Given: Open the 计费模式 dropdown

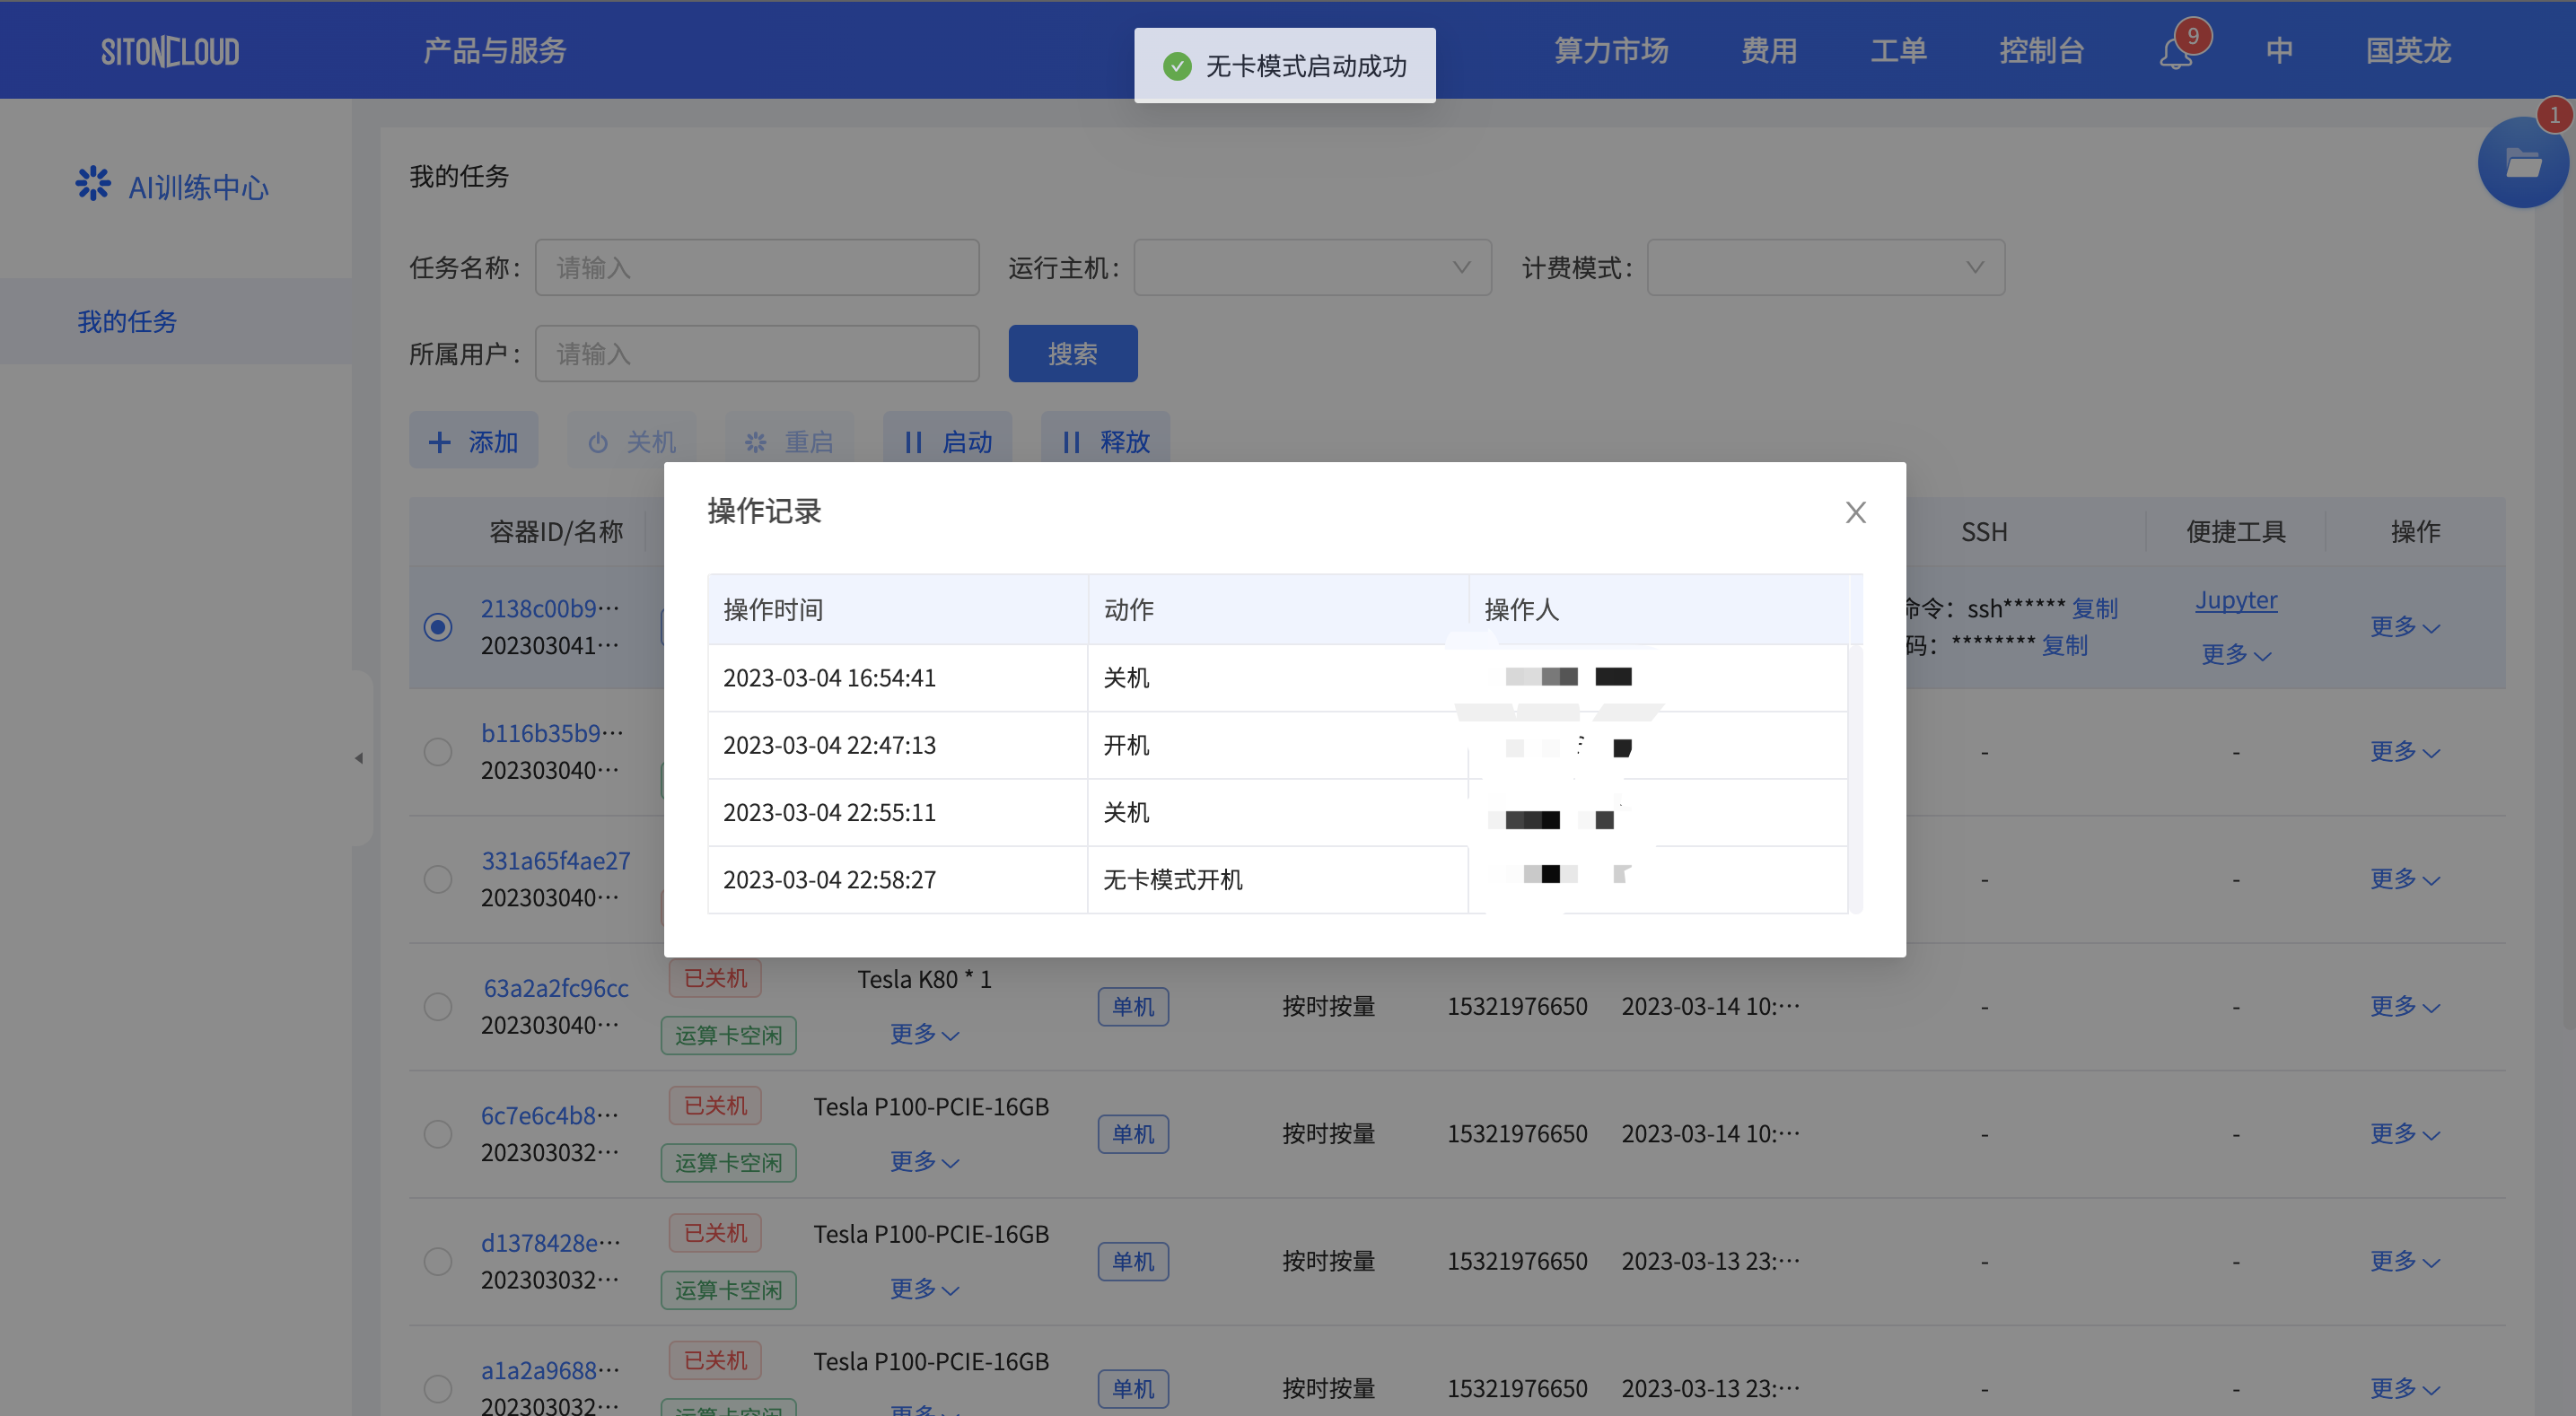Looking at the screenshot, I should pyautogui.click(x=1826, y=267).
